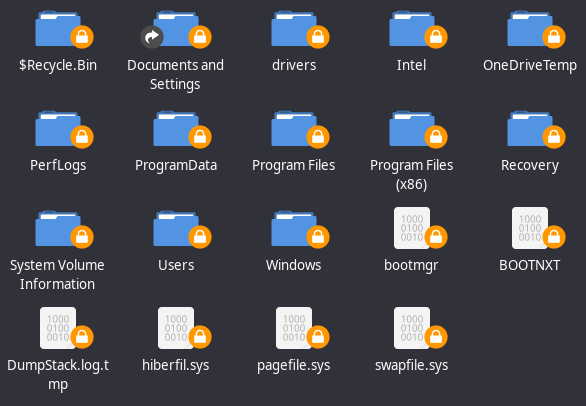
Task: Click the "pagefile.sys" name label
Action: (x=294, y=365)
